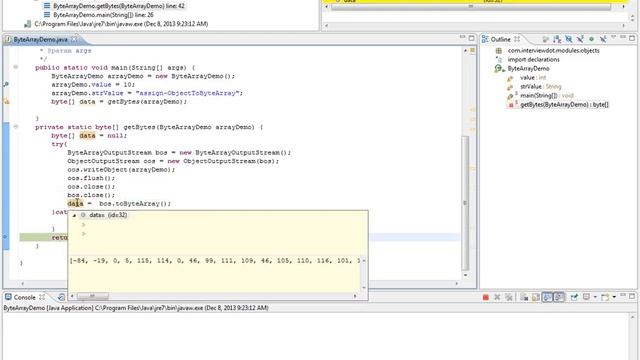
Task: Toggle Hide Non-Public Members green dot icon
Action: (x=591, y=39)
